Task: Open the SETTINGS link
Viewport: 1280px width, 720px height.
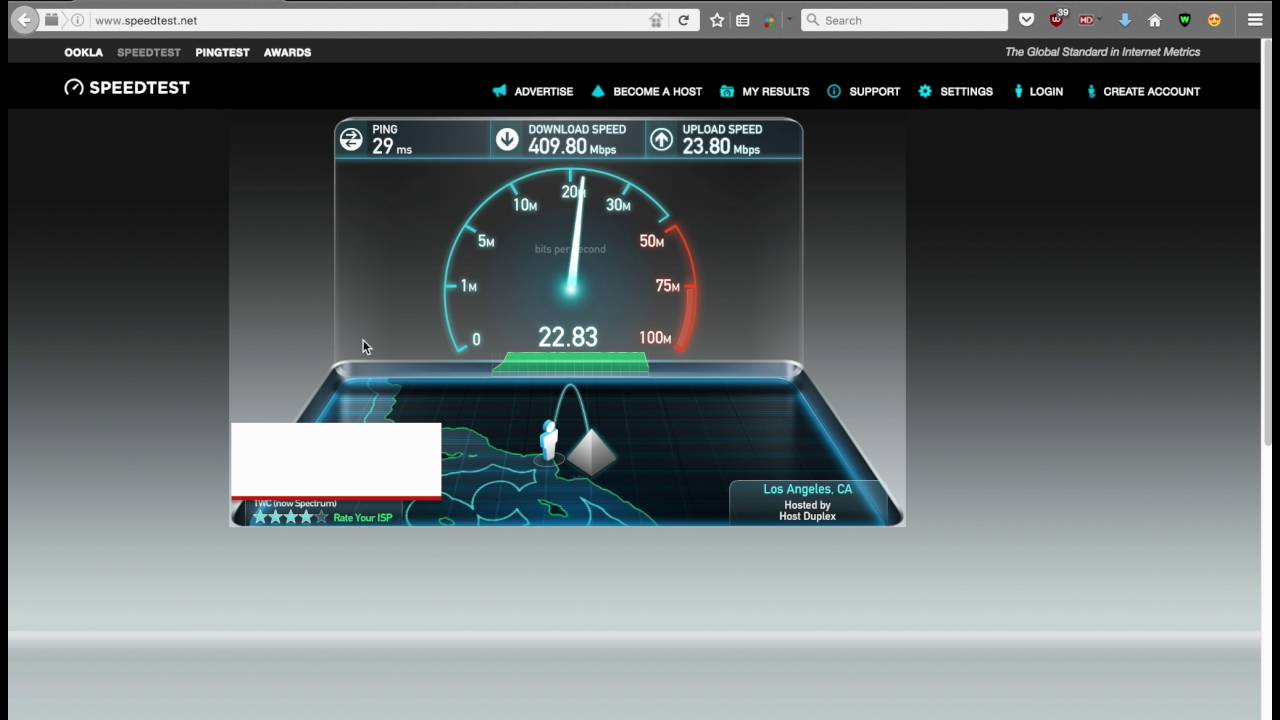Action: (967, 91)
